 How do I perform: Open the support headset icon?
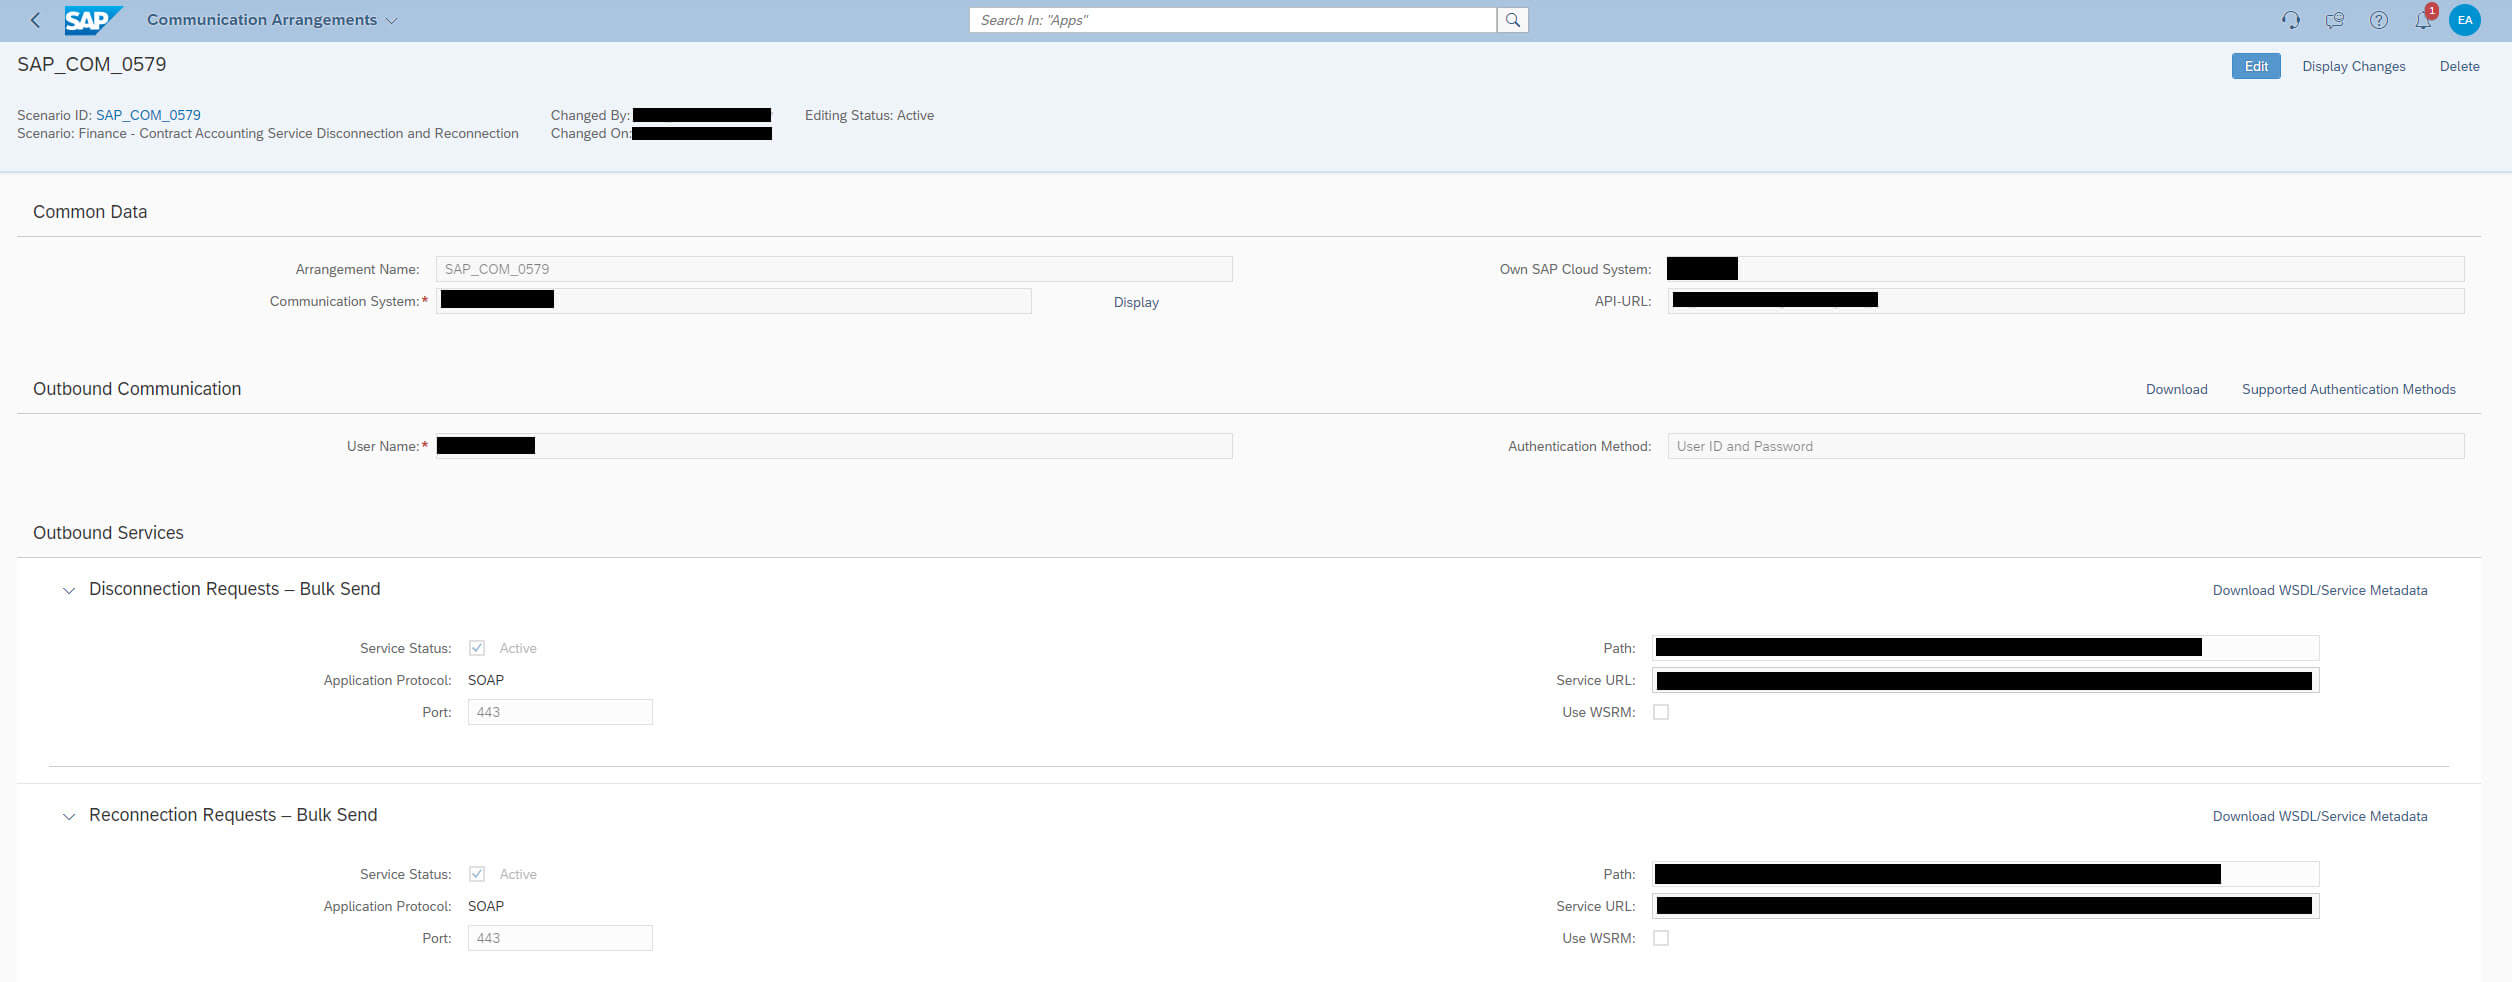pos(2290,20)
